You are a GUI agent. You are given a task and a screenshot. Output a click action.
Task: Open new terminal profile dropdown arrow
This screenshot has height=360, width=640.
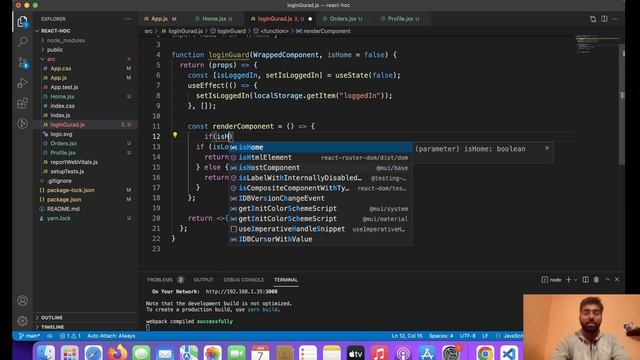[576, 280]
